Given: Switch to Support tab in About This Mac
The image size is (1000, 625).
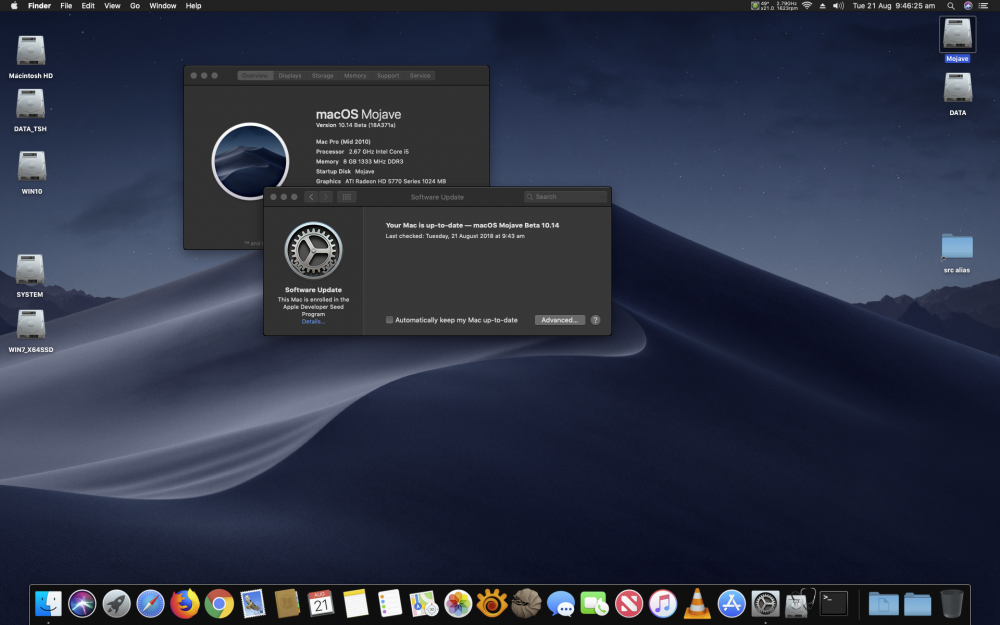Looking at the screenshot, I should coord(388,75).
